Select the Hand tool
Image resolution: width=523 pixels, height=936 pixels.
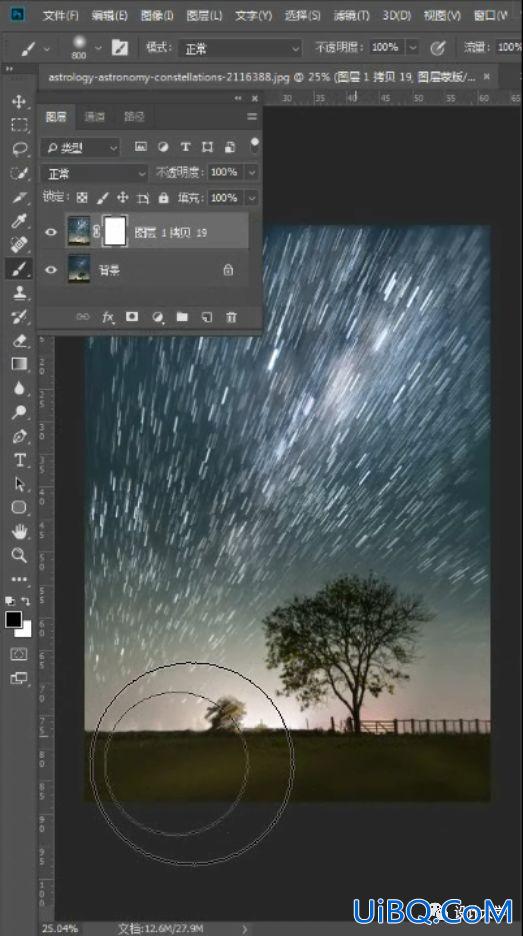pos(19,531)
